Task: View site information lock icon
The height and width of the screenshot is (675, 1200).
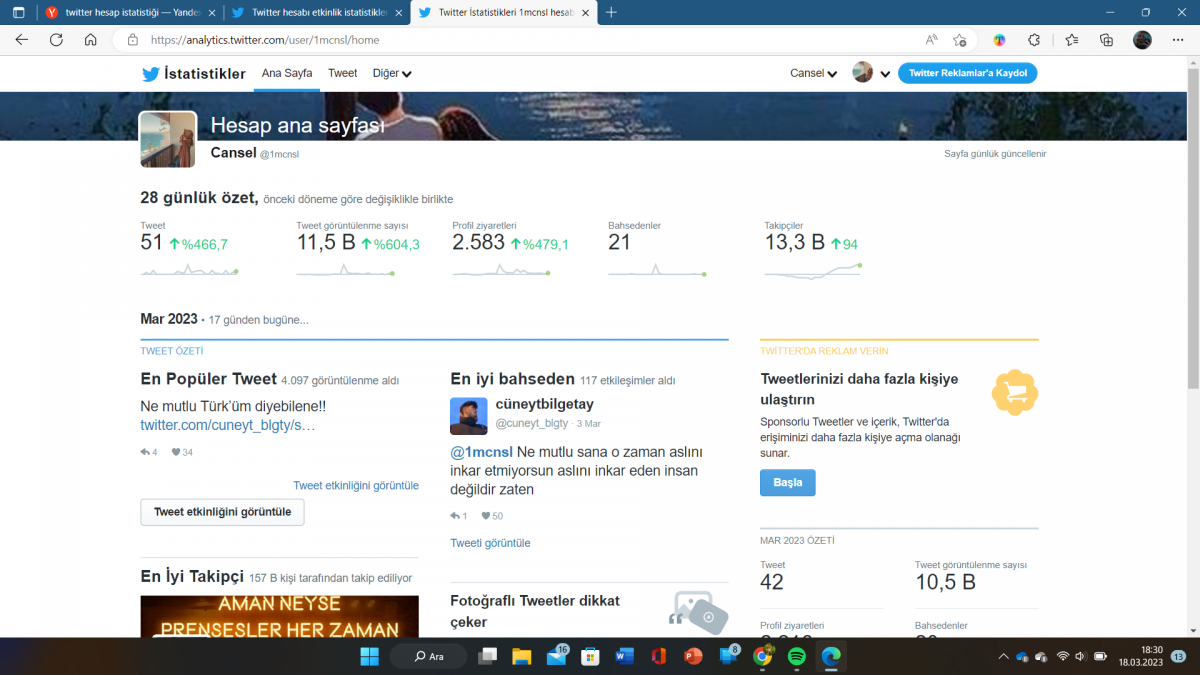Action: tap(131, 40)
